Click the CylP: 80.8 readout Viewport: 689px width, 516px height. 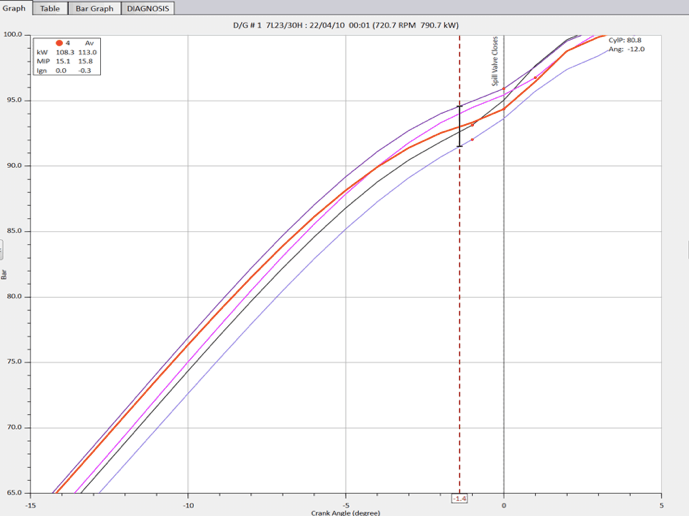[x=625, y=40]
